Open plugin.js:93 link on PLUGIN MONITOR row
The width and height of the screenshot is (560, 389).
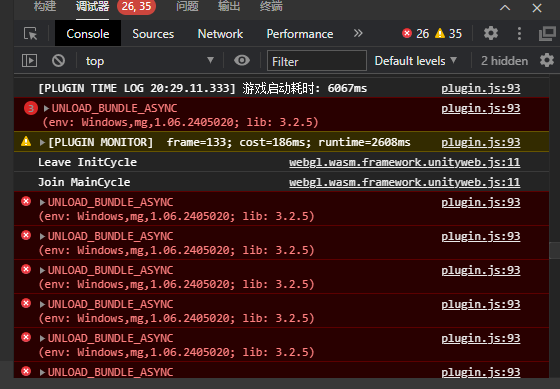pos(481,142)
